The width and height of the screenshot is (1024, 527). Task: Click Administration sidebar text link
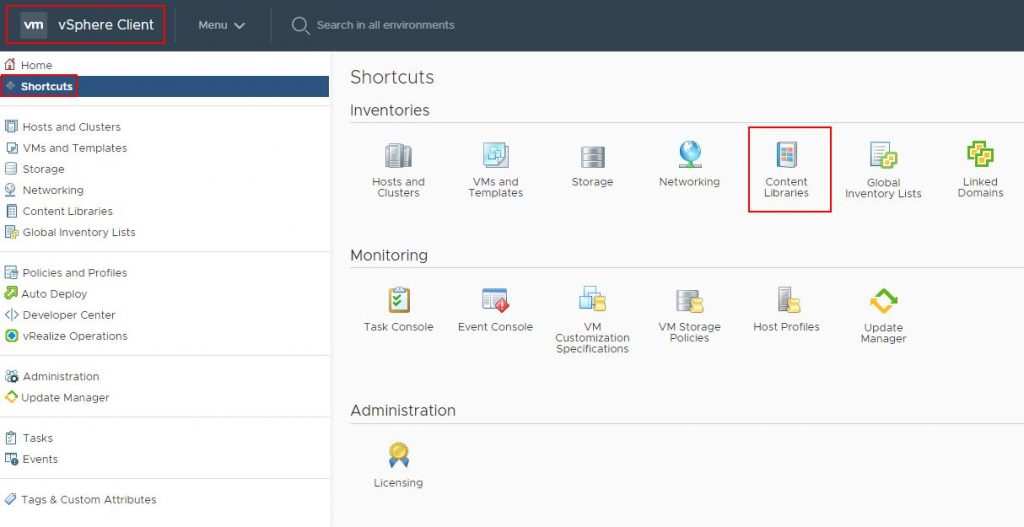pos(61,376)
